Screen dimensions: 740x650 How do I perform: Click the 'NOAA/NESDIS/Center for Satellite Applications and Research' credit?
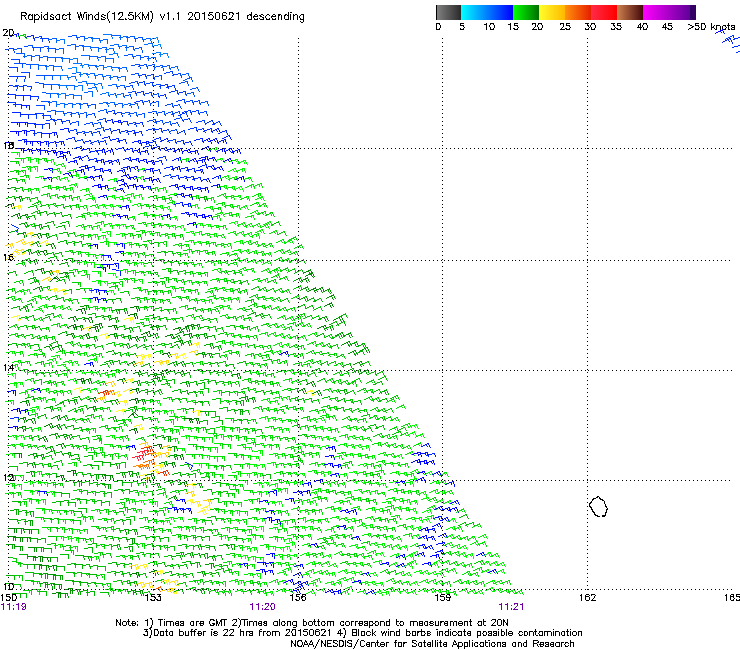pyautogui.click(x=432, y=644)
